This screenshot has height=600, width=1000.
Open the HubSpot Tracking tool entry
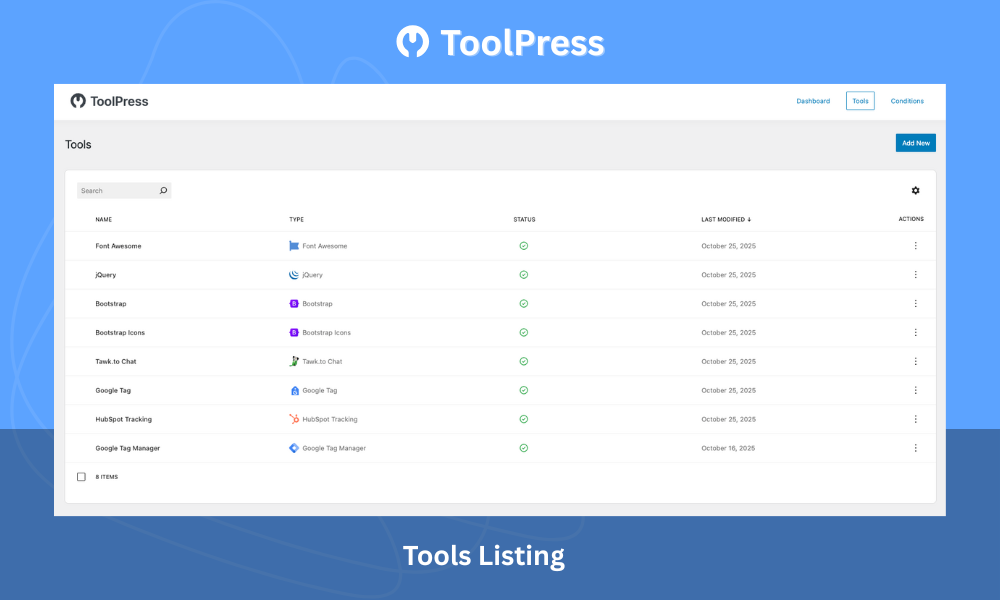click(x=124, y=419)
